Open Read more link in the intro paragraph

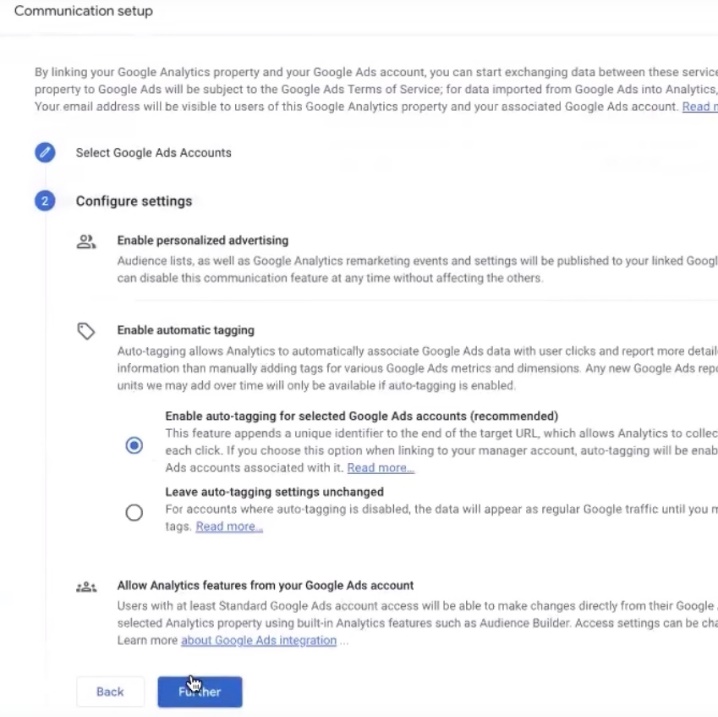click(699, 107)
